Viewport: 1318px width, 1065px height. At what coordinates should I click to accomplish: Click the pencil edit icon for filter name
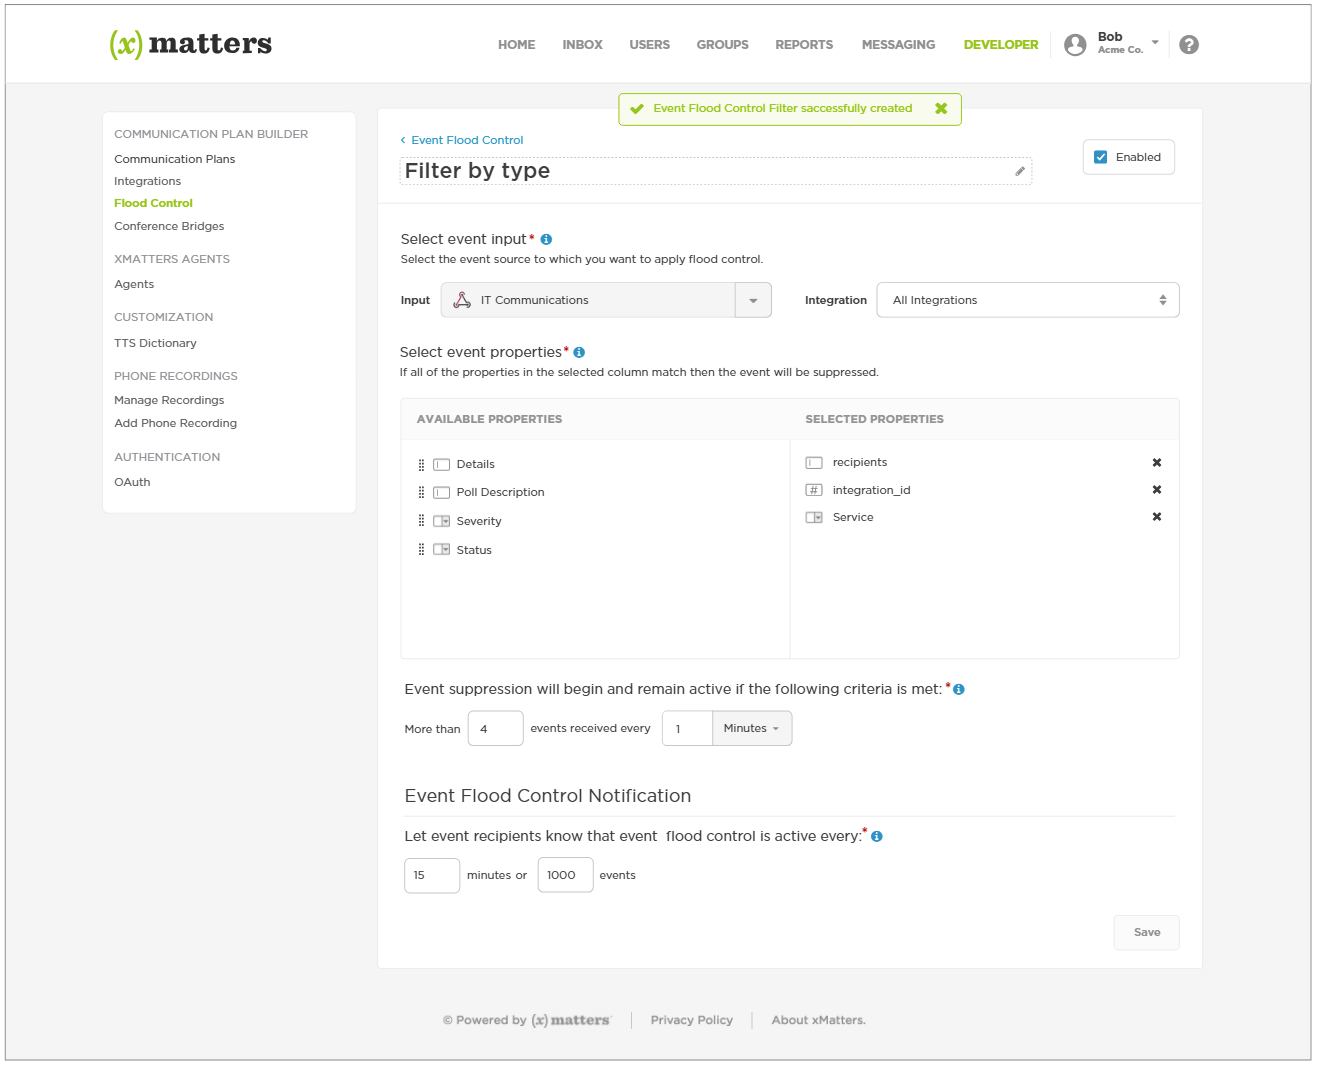[x=1020, y=171]
